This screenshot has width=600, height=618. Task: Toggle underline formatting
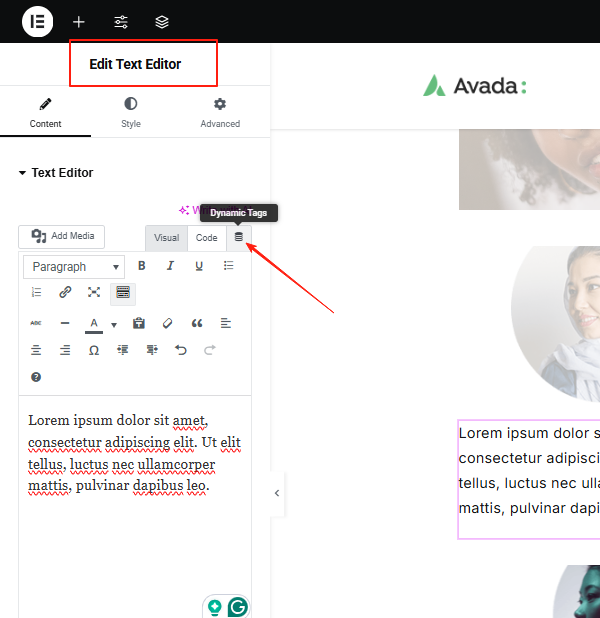point(199,266)
